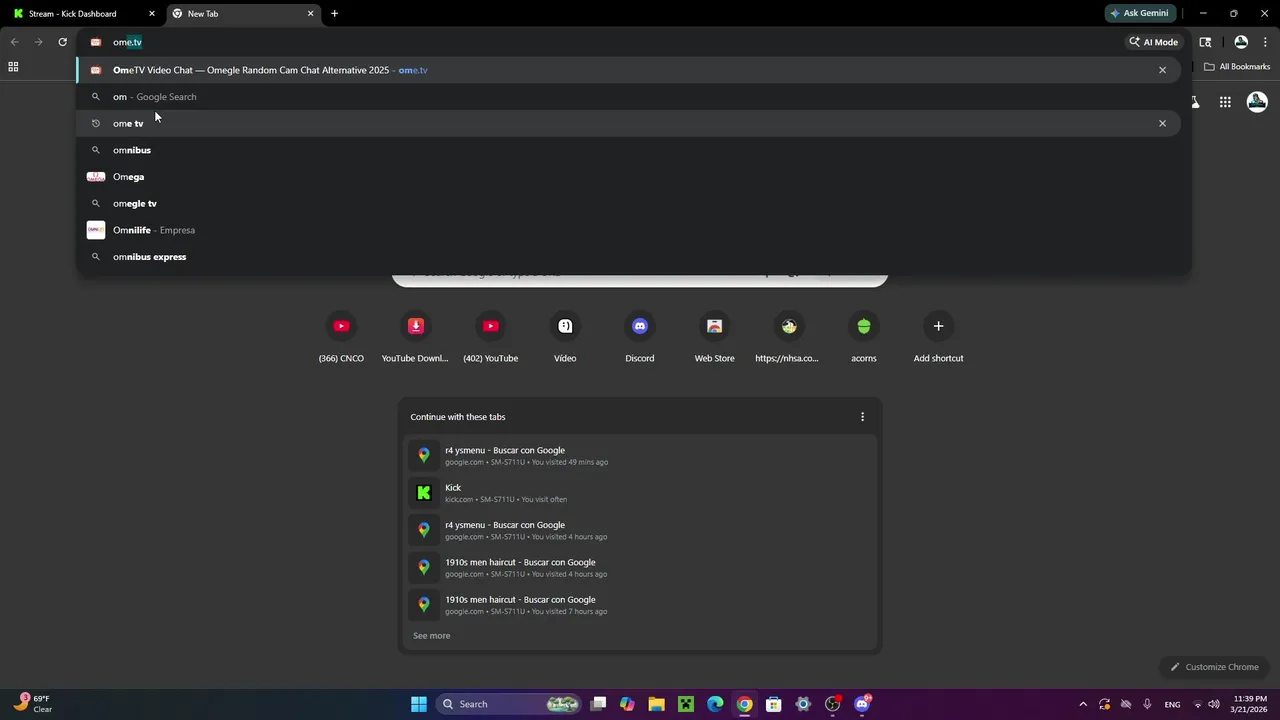Viewport: 1280px width, 720px height.
Task: Open OBS Studio from the taskbar
Action: click(833, 704)
